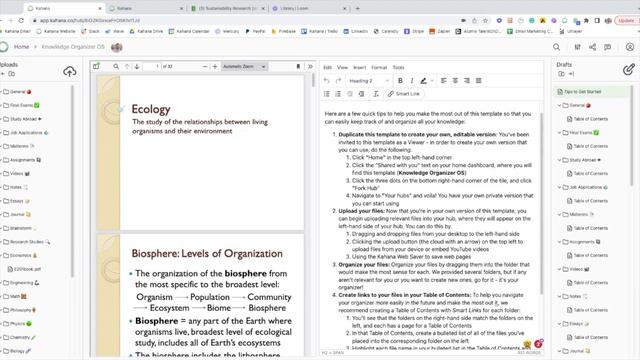The image size is (640, 360).
Task: Apply the text highlight color
Action: [424, 81]
